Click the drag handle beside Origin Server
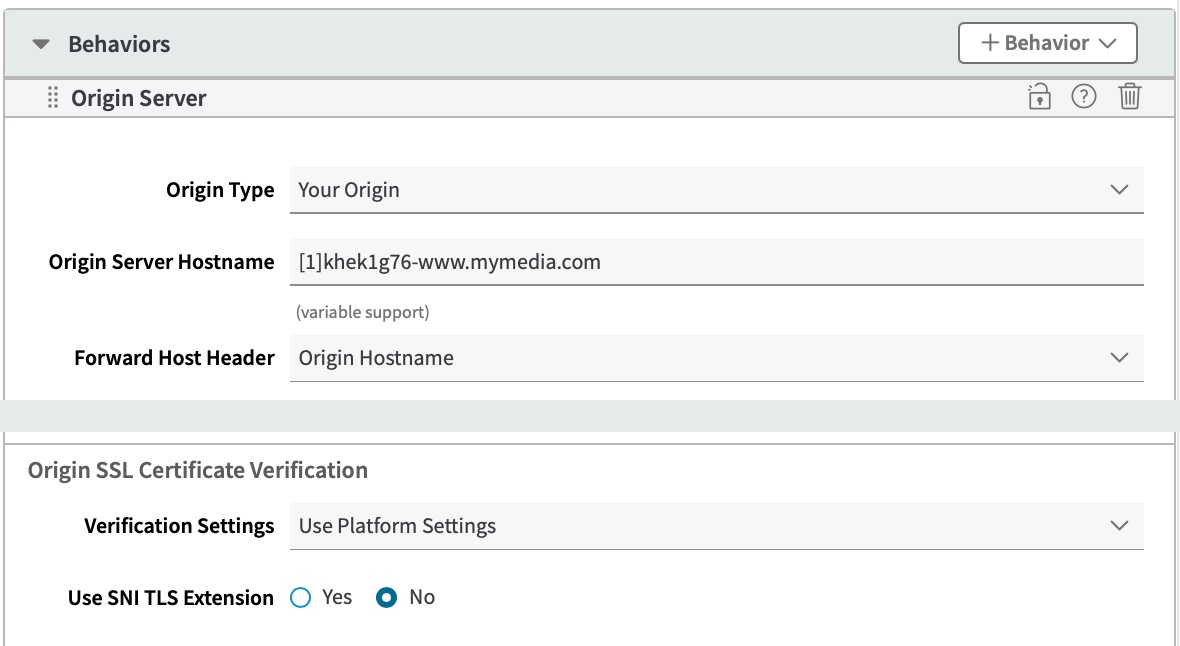The image size is (1180, 646). tap(53, 98)
